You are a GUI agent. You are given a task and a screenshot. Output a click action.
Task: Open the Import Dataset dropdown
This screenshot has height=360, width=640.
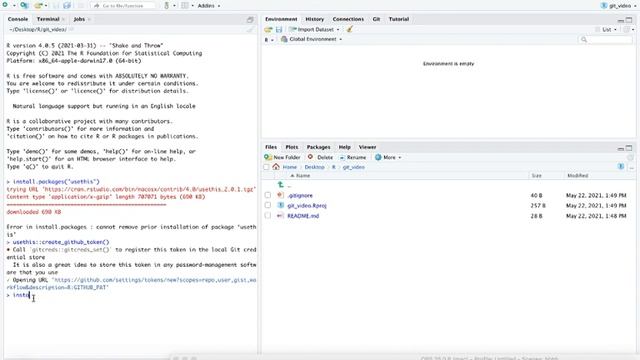pyautogui.click(x=314, y=29)
